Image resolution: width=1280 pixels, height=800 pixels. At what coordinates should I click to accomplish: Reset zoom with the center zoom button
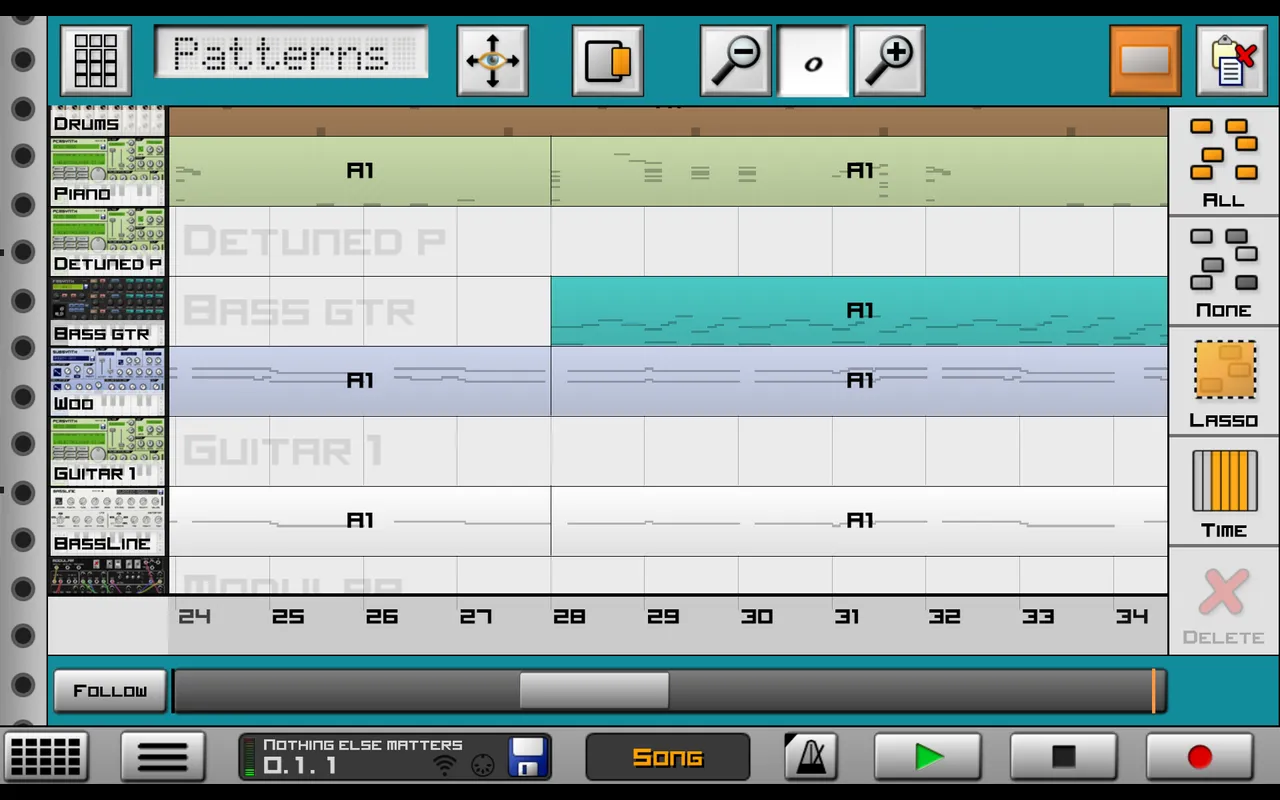pos(813,61)
